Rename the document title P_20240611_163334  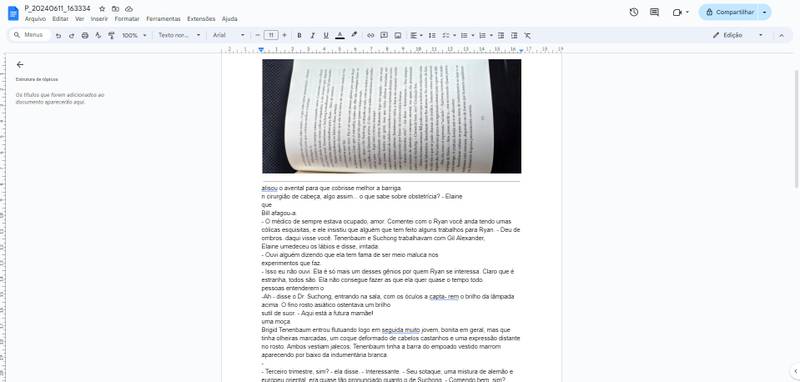point(58,9)
